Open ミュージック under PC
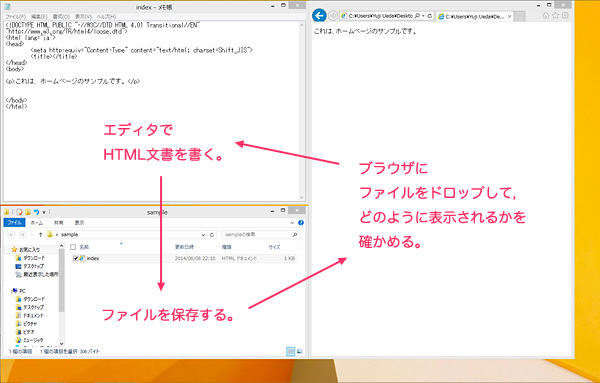600x383 pixels. coord(34,340)
